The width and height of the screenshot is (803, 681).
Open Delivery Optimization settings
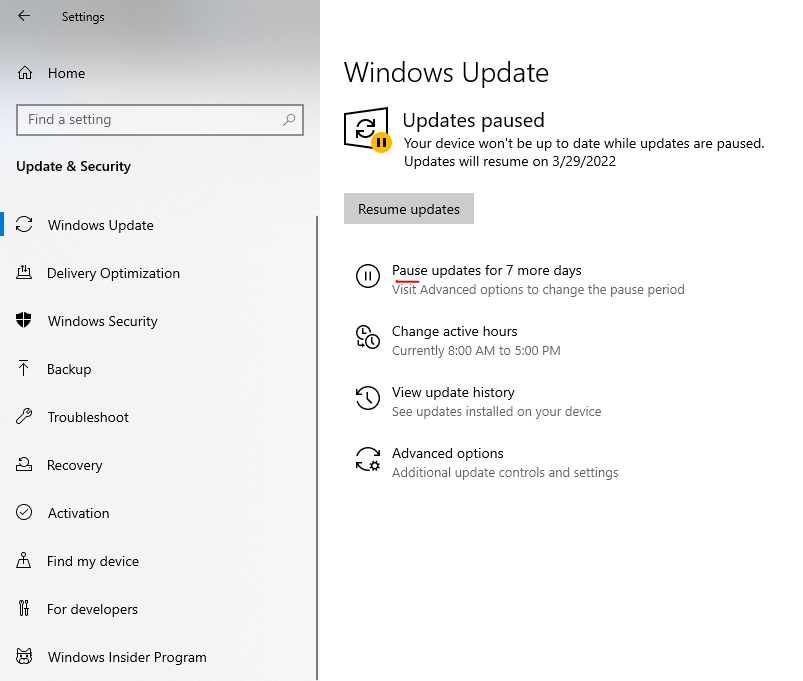tap(113, 273)
